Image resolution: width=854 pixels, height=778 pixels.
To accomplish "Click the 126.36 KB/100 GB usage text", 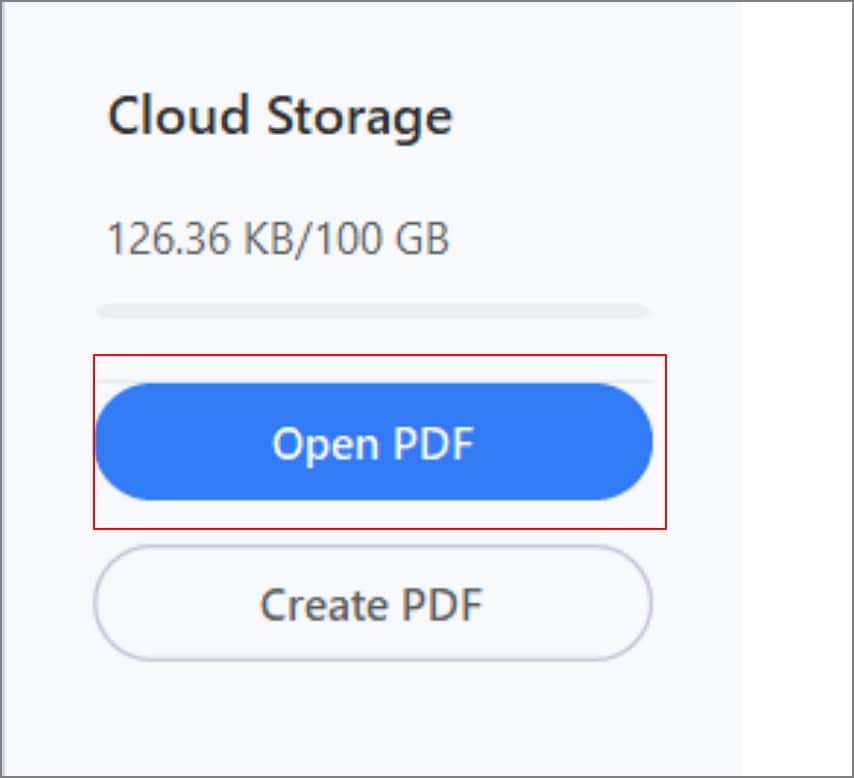I will click(x=277, y=240).
